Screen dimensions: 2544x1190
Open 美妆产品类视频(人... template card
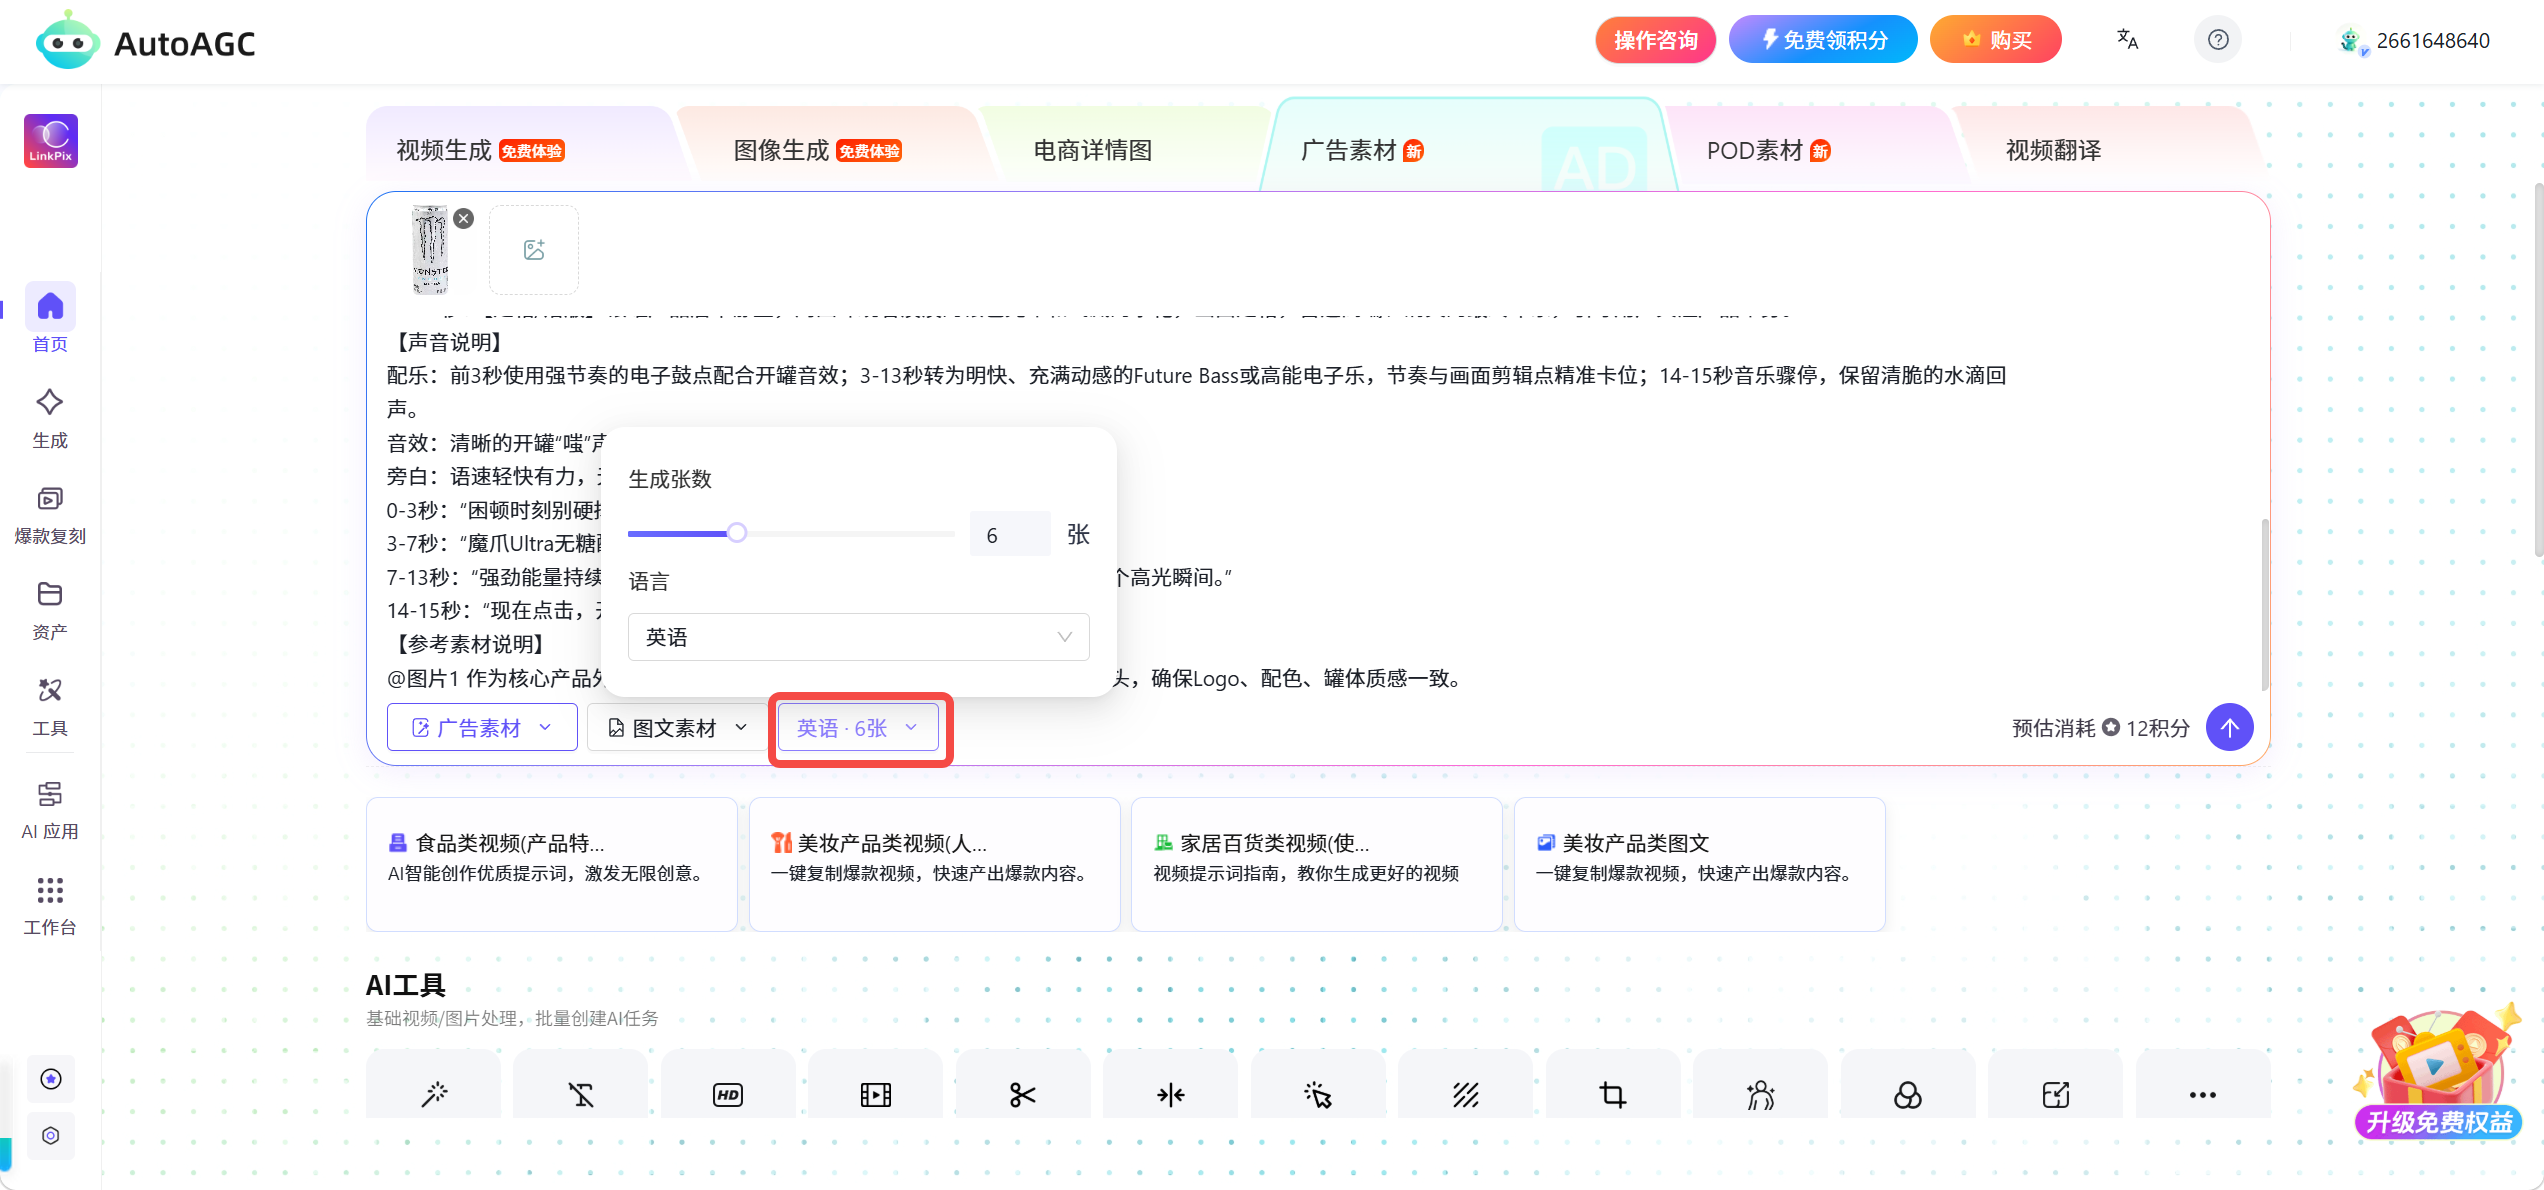point(935,864)
